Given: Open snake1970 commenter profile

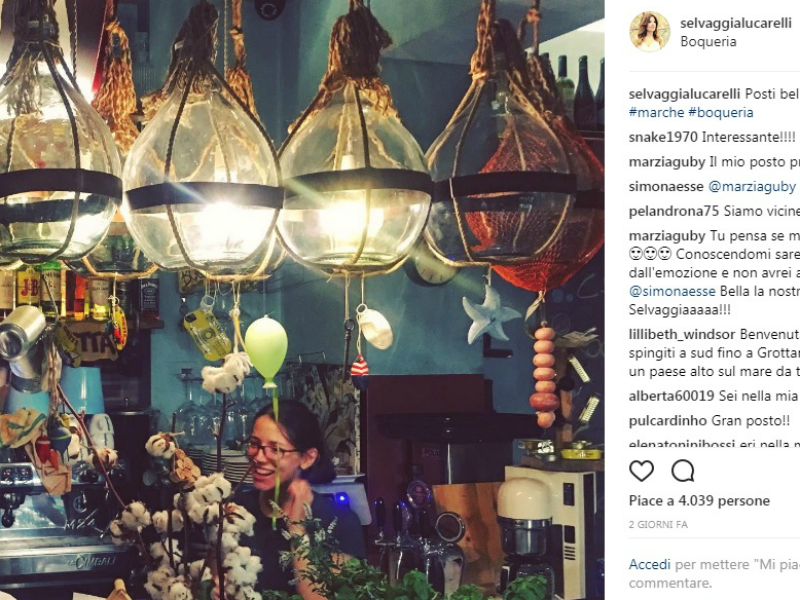Looking at the screenshot, I should 663,137.
